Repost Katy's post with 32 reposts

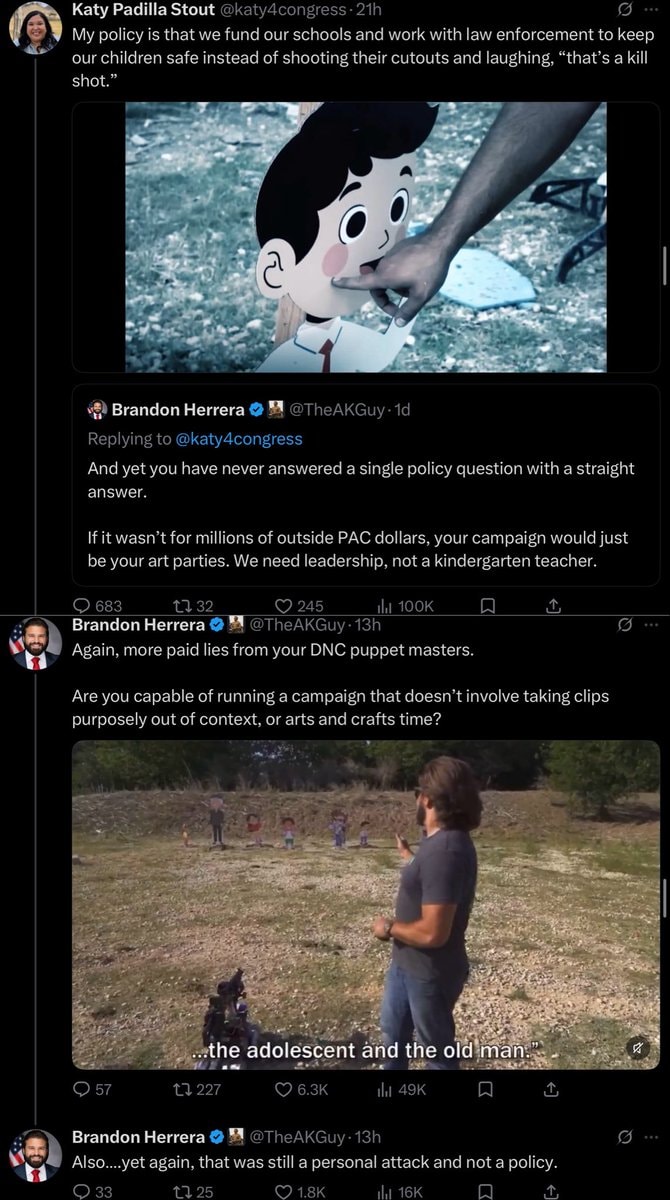click(x=193, y=605)
